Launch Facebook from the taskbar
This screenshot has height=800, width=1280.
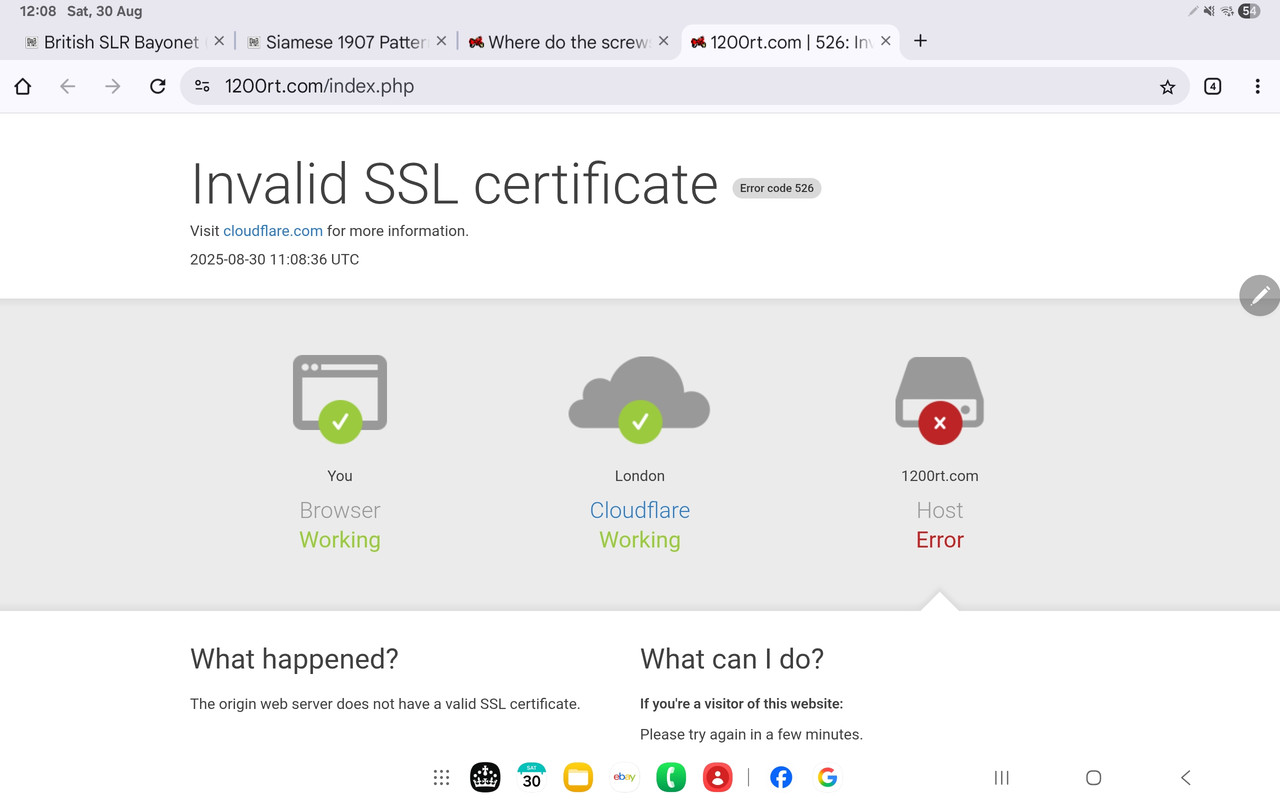pos(781,777)
